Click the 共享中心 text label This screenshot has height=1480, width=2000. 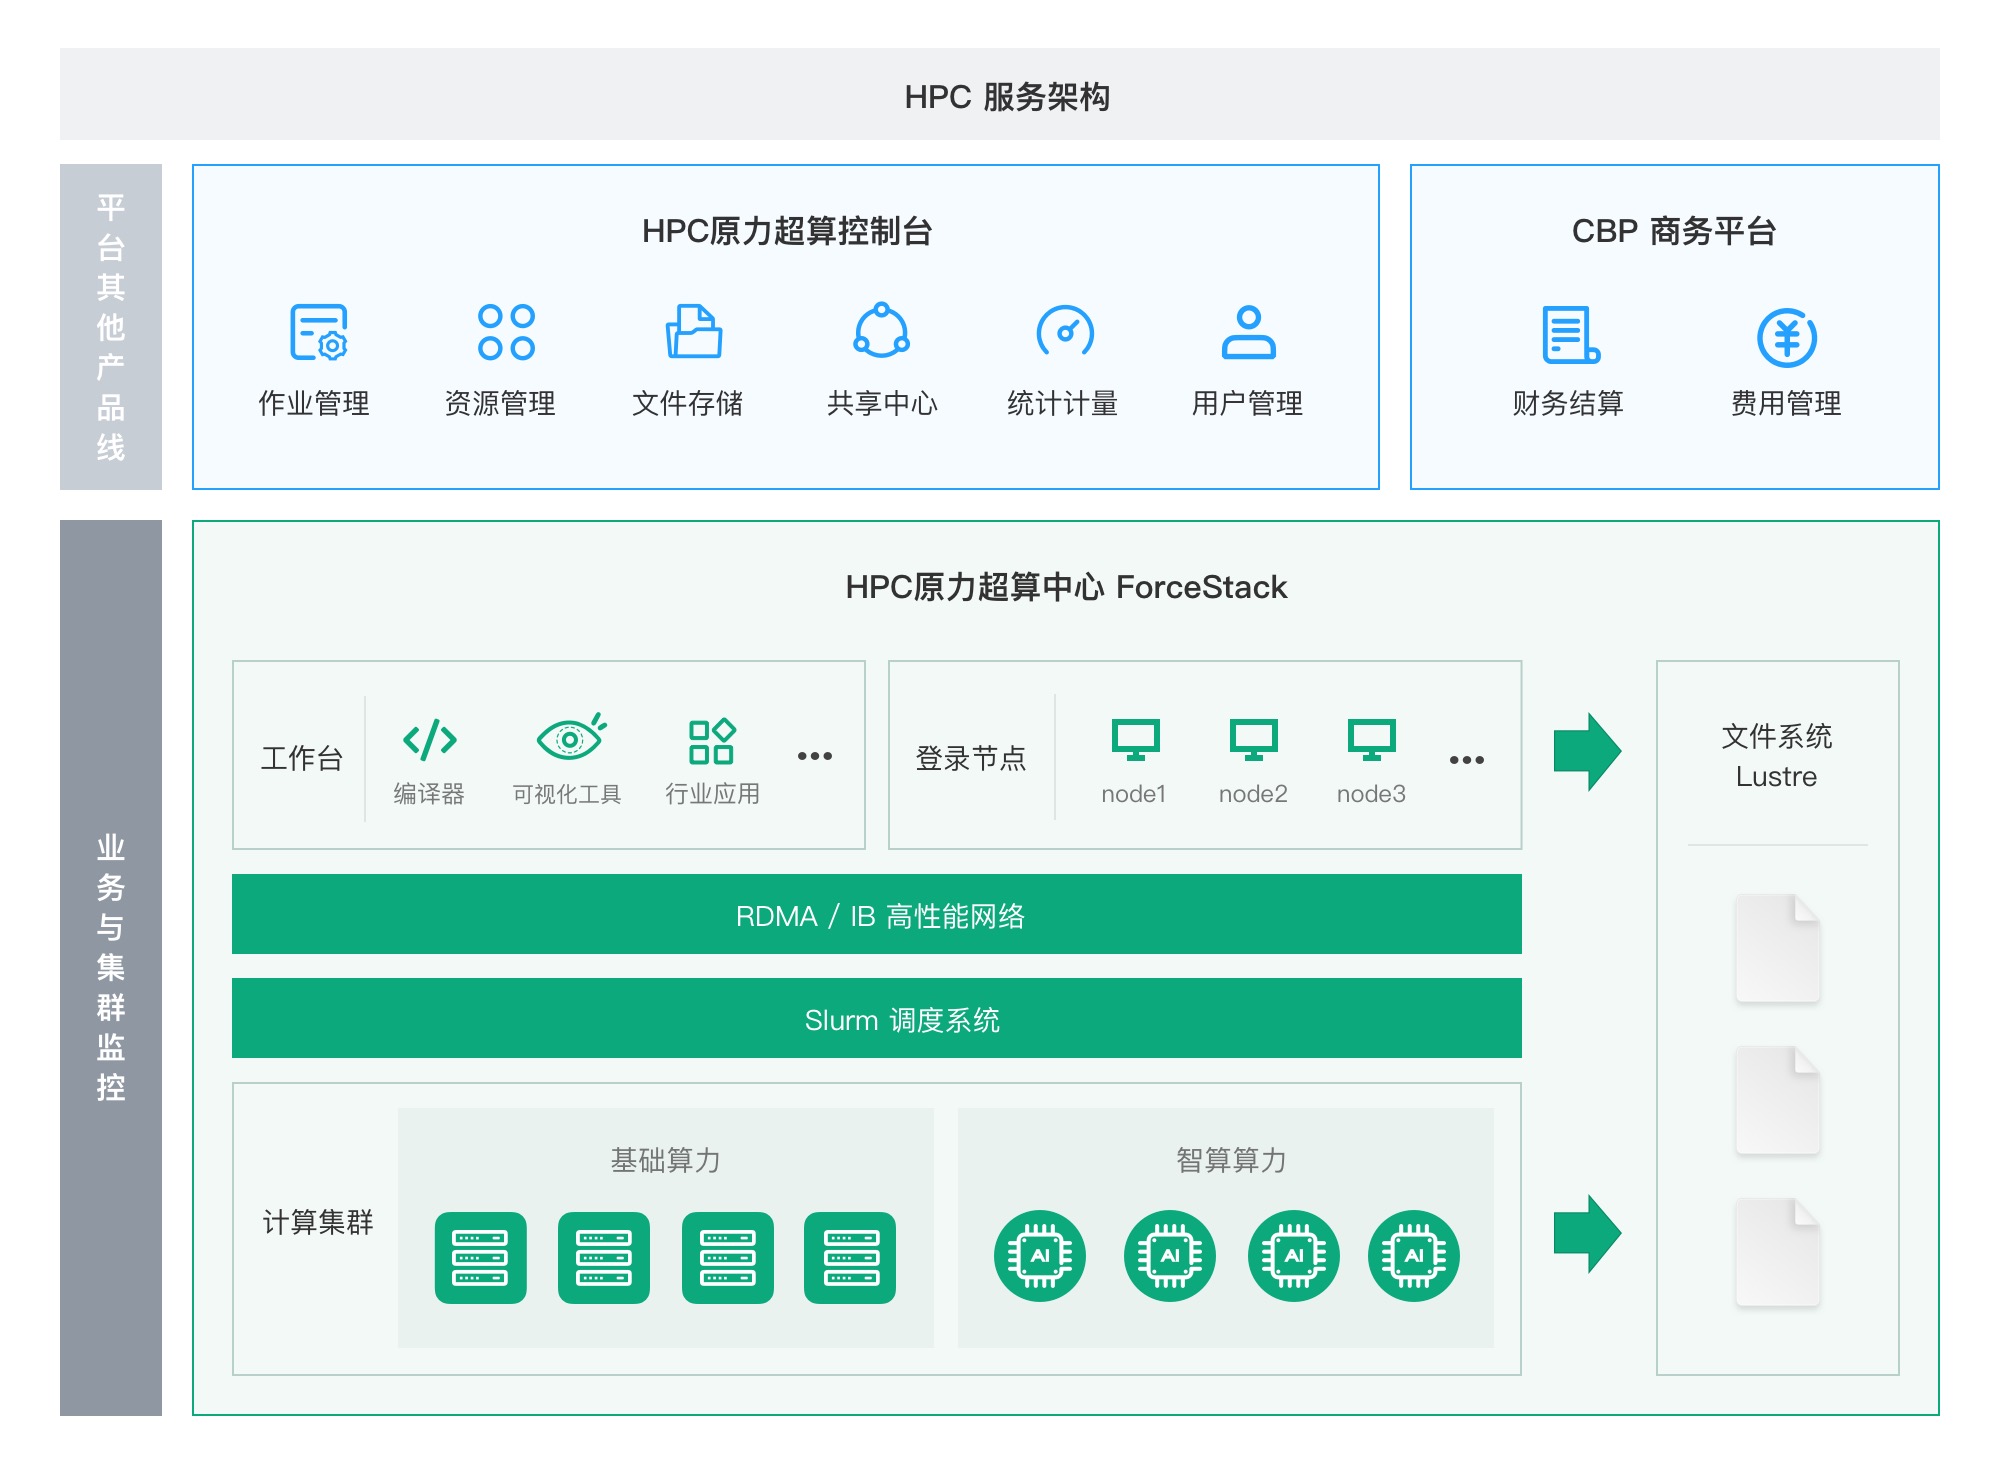(x=882, y=403)
